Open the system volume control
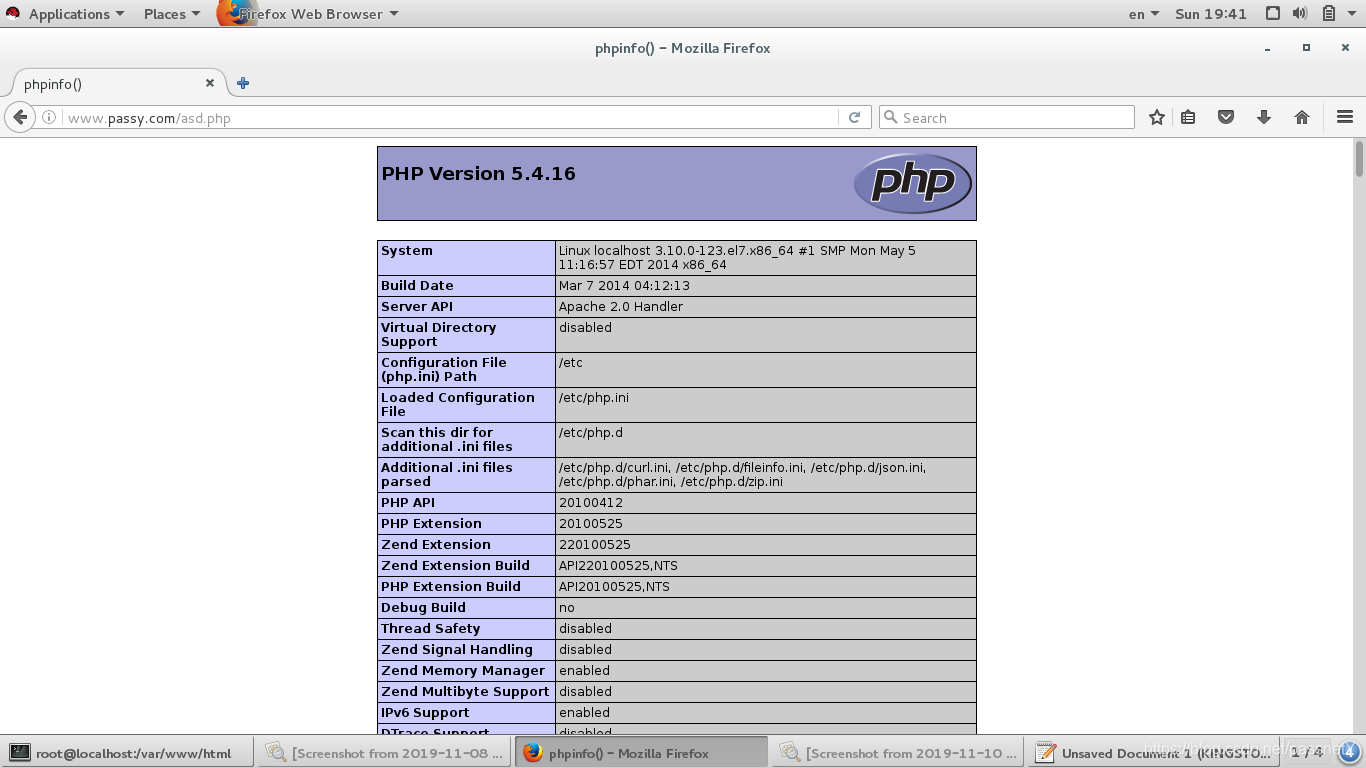Screen dimensions: 1366x768 [x=1299, y=13]
